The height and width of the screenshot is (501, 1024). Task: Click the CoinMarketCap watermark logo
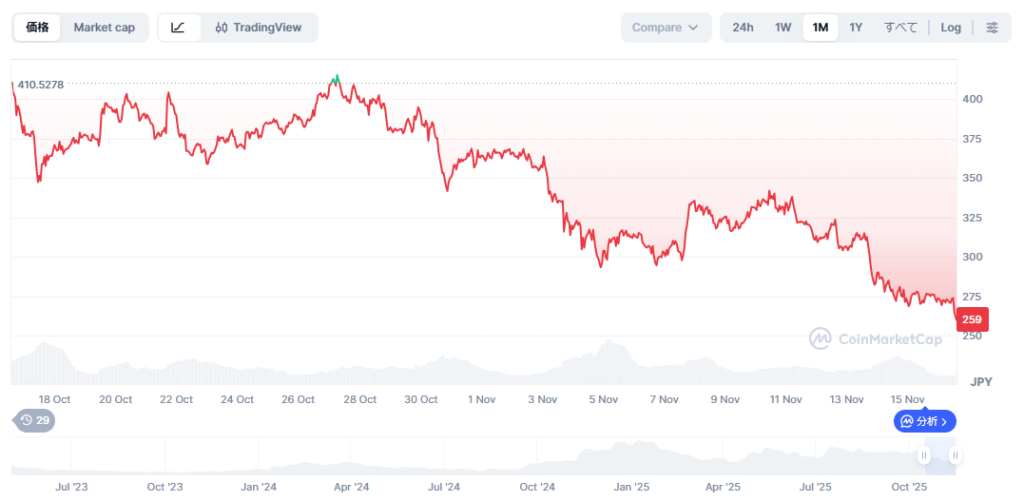(875, 339)
